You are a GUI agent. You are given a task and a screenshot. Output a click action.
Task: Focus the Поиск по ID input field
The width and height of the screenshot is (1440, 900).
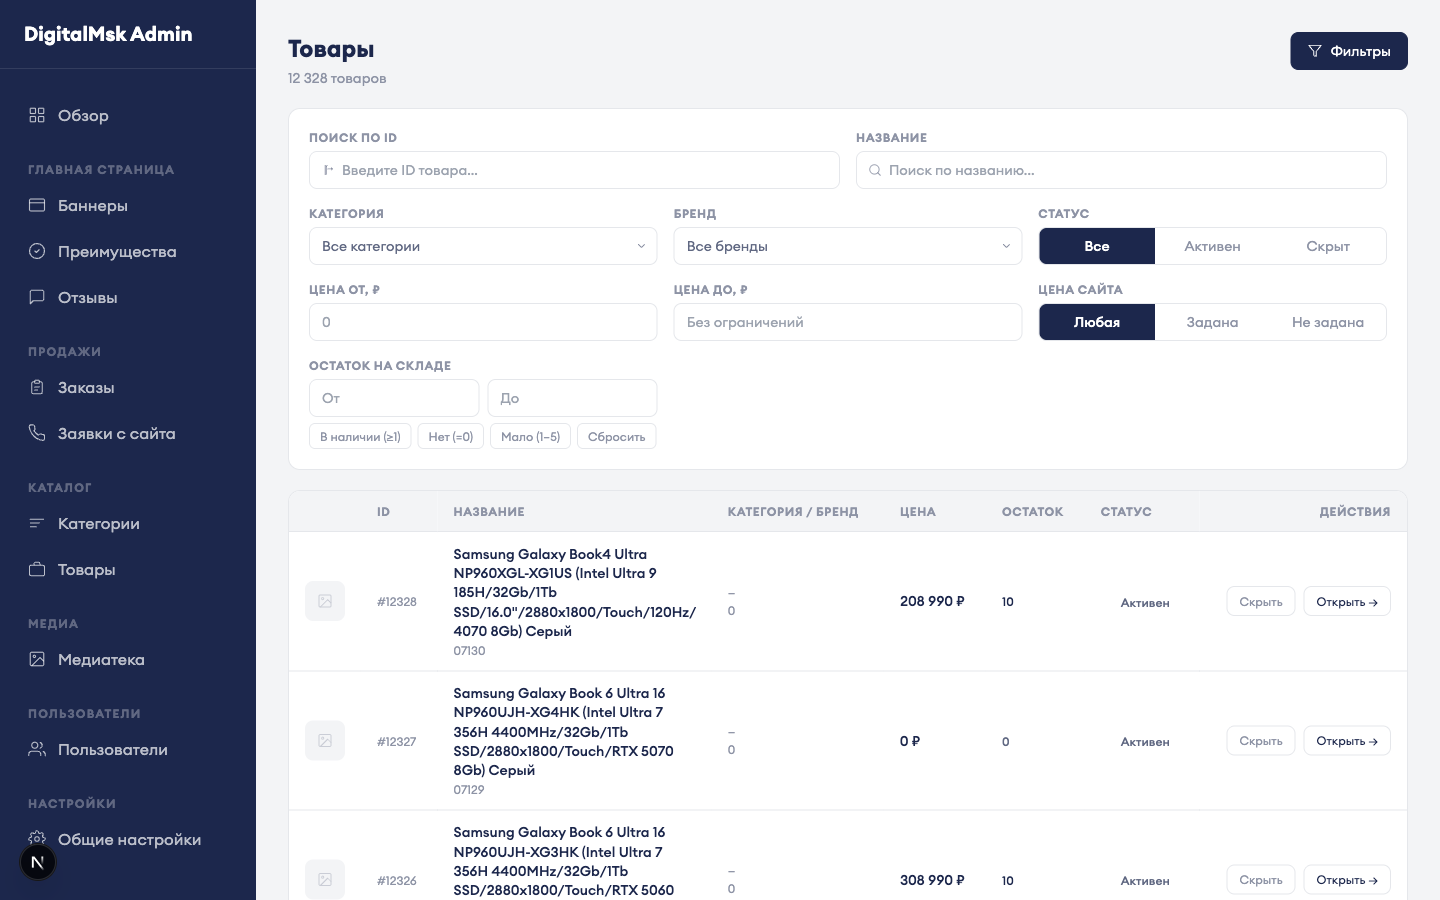point(574,170)
